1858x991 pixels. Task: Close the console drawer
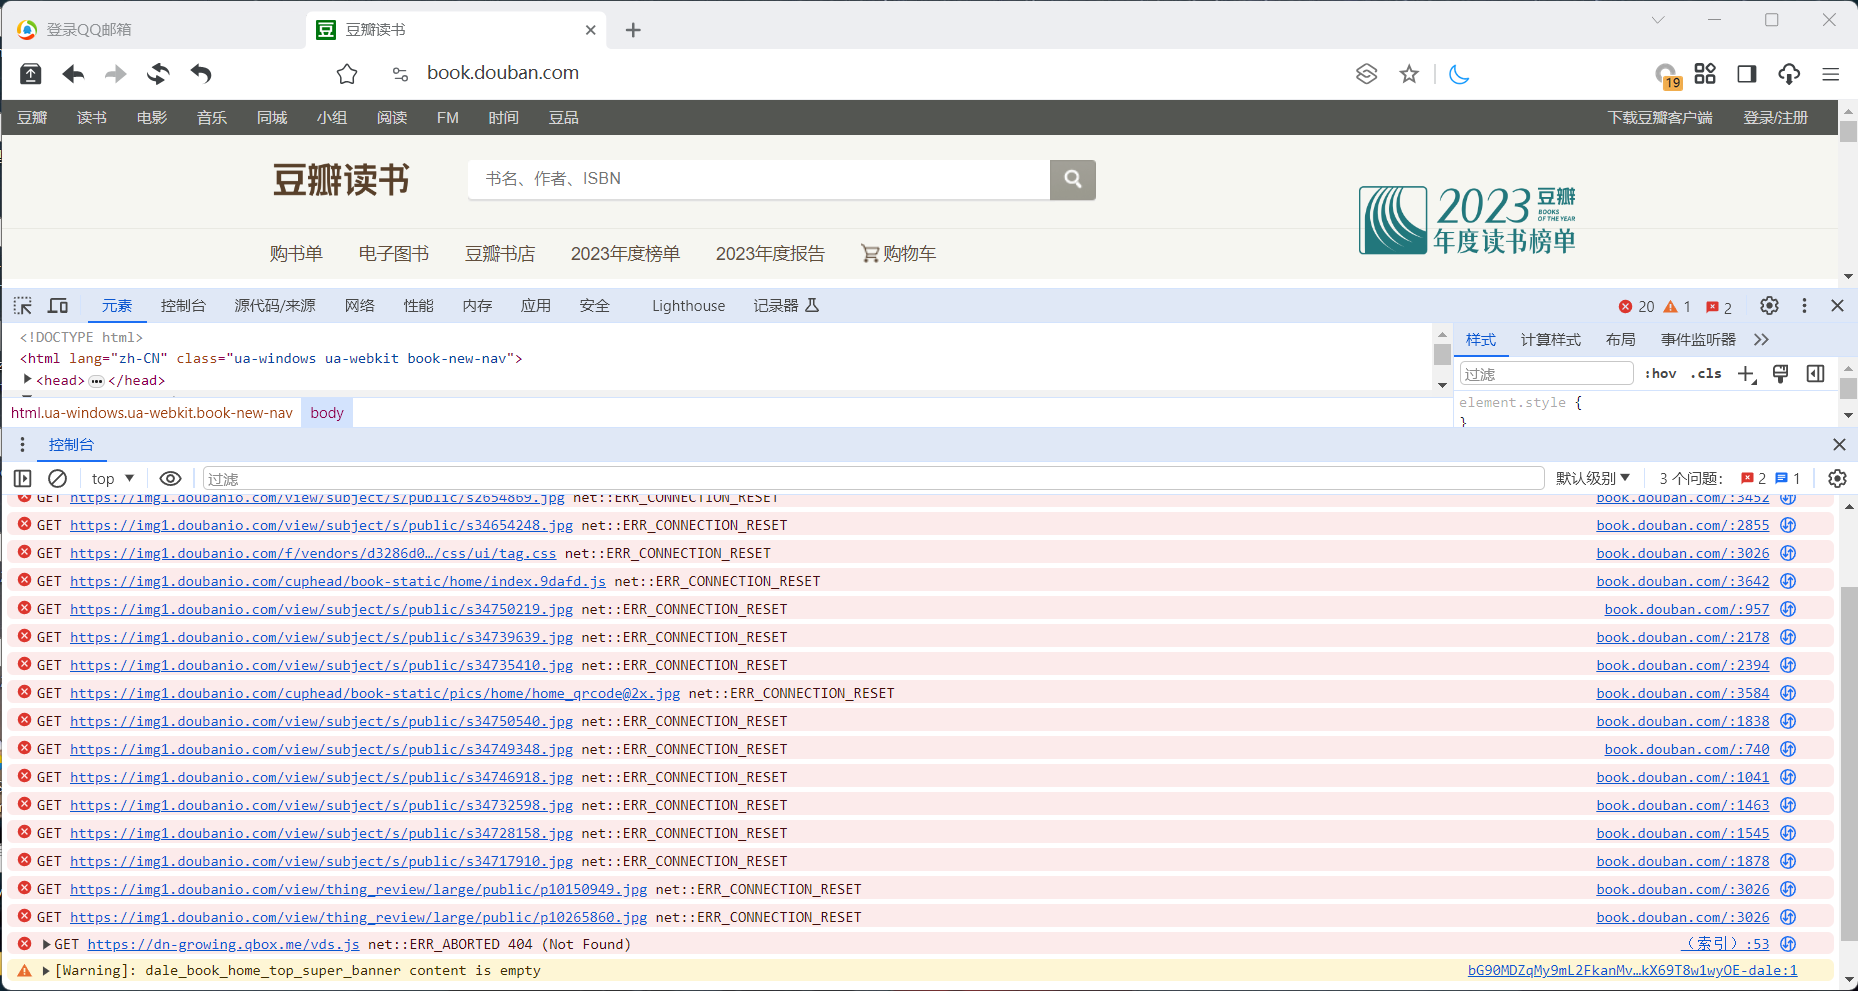point(1839,445)
